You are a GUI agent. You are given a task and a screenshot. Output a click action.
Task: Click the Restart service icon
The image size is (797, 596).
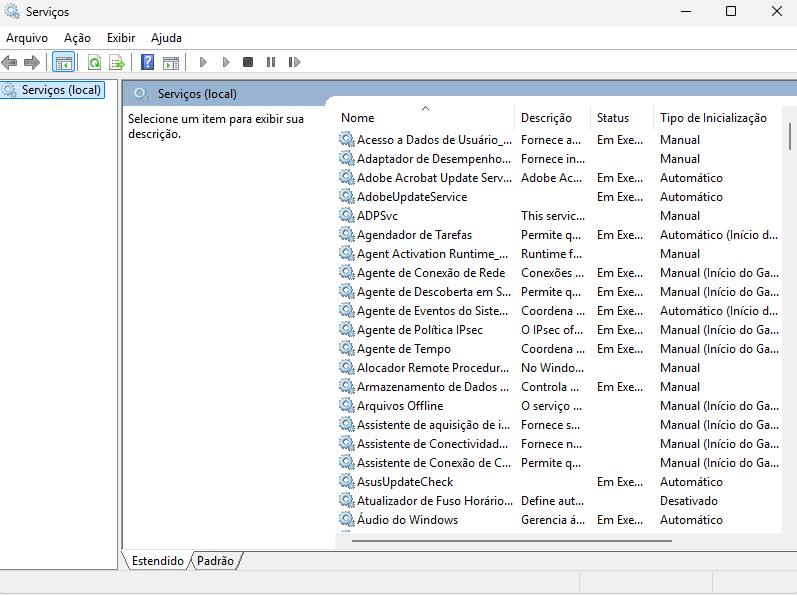(294, 62)
